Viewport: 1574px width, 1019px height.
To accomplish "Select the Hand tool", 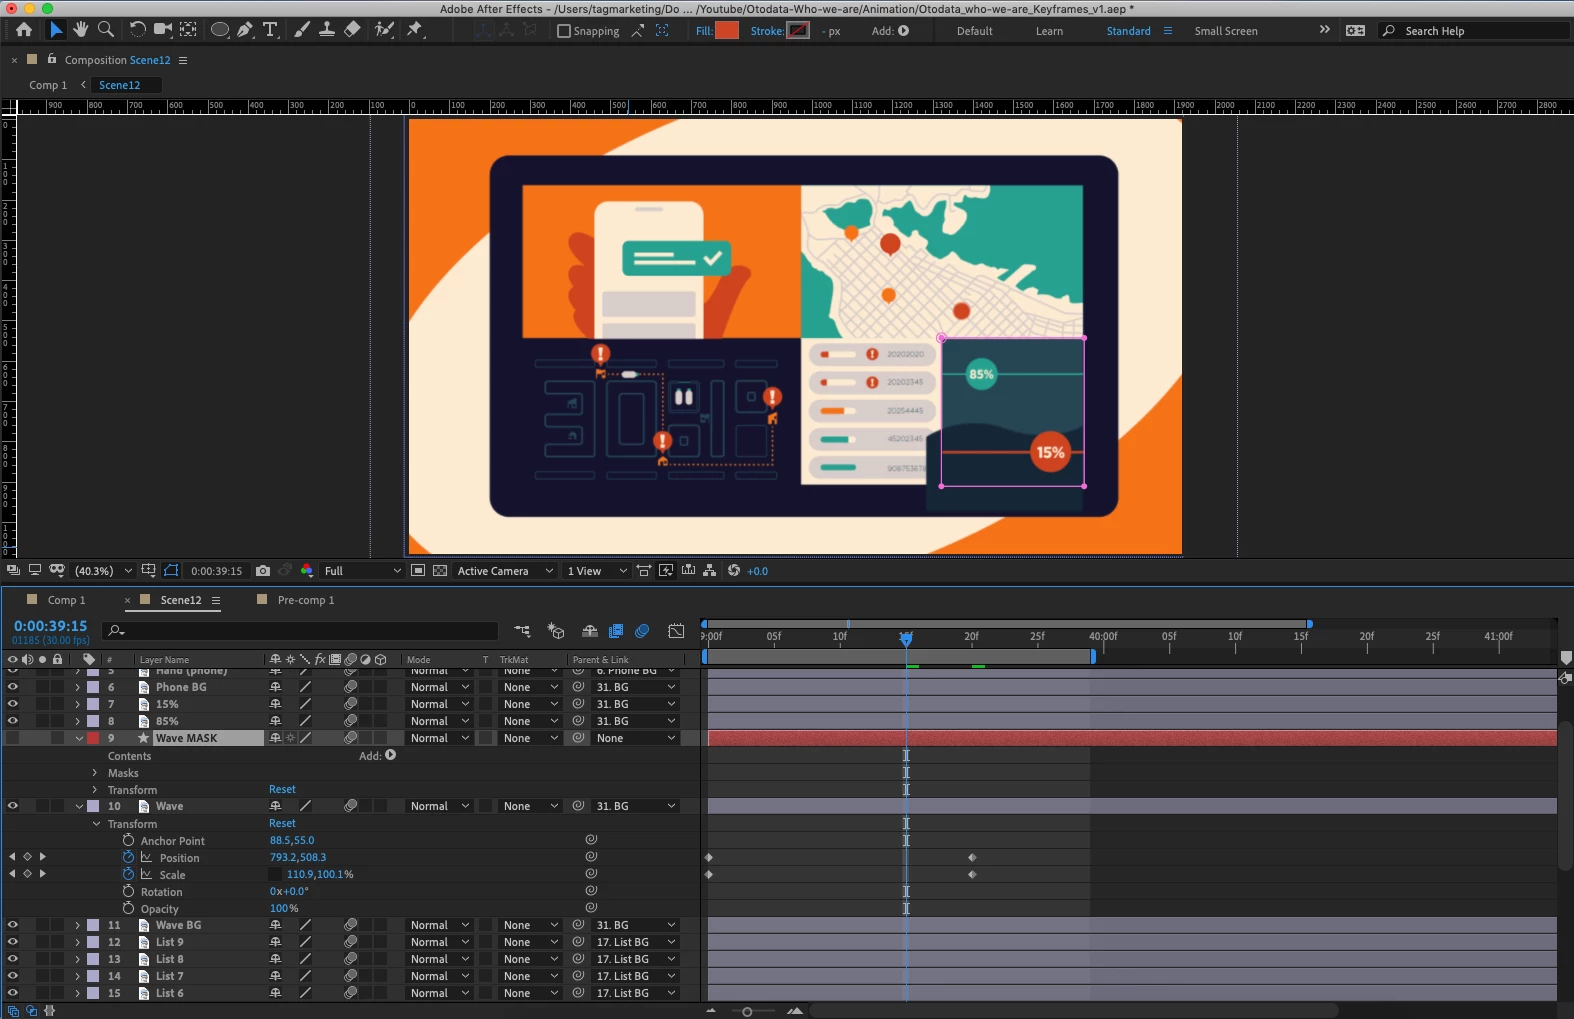I will 81,30.
